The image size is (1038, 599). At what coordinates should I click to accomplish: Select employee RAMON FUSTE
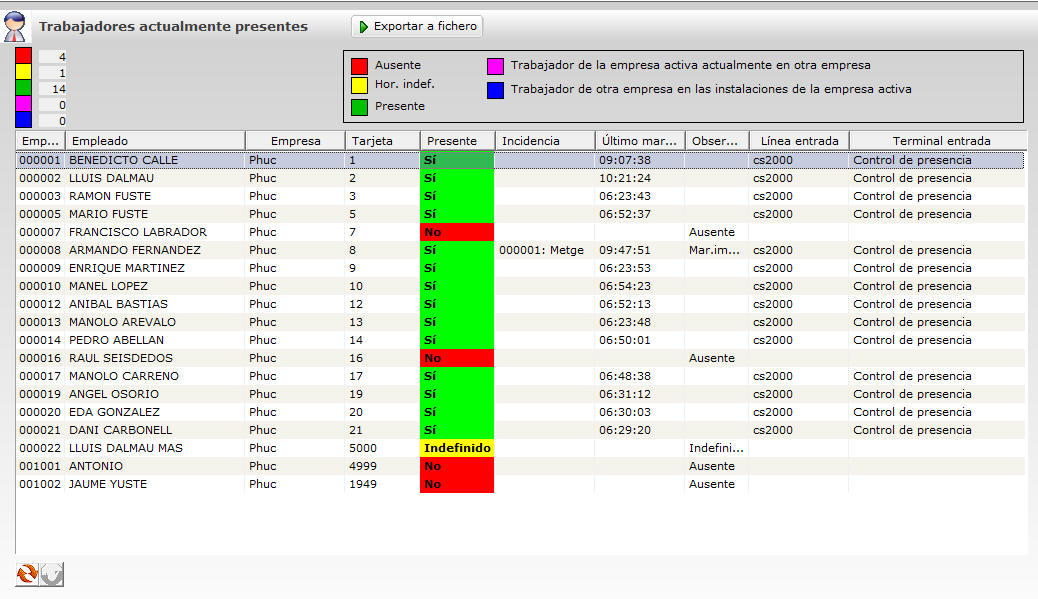(110, 196)
